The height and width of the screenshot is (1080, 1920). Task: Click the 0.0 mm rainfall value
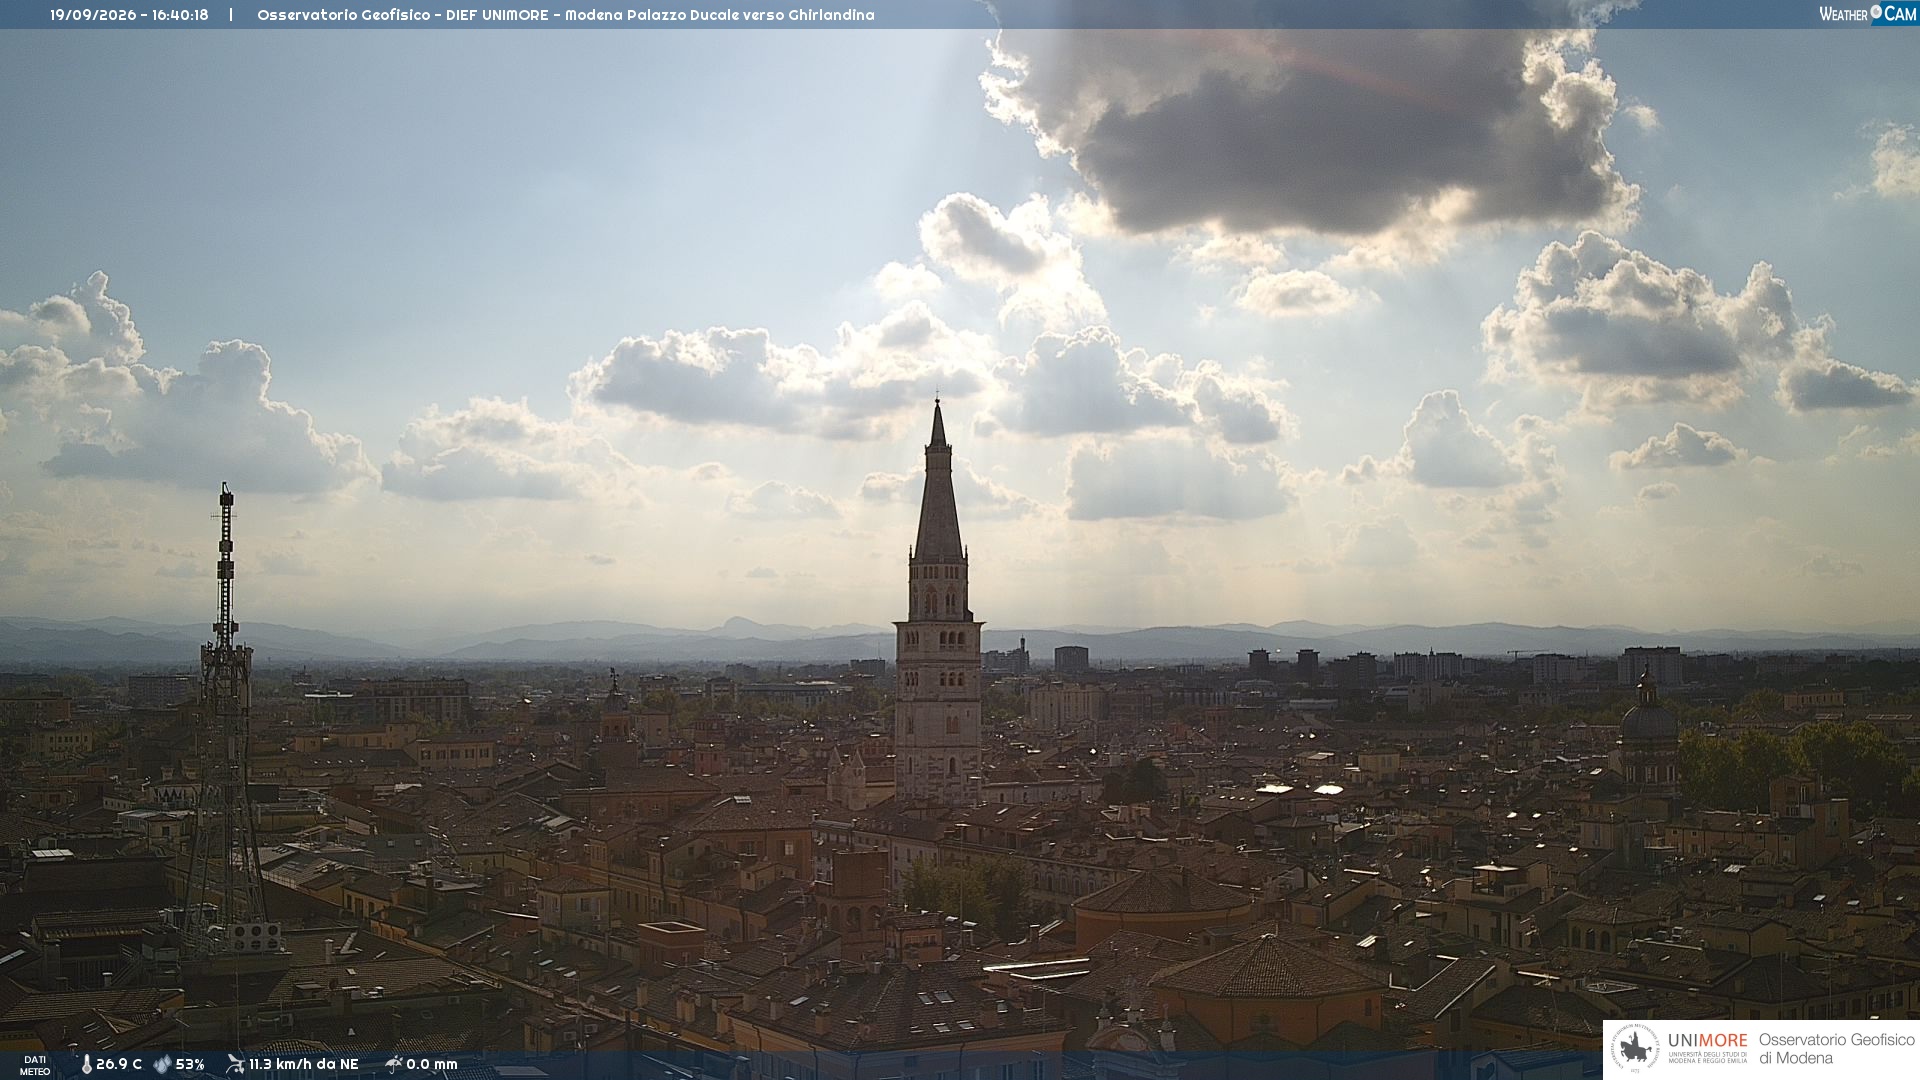click(x=432, y=1064)
